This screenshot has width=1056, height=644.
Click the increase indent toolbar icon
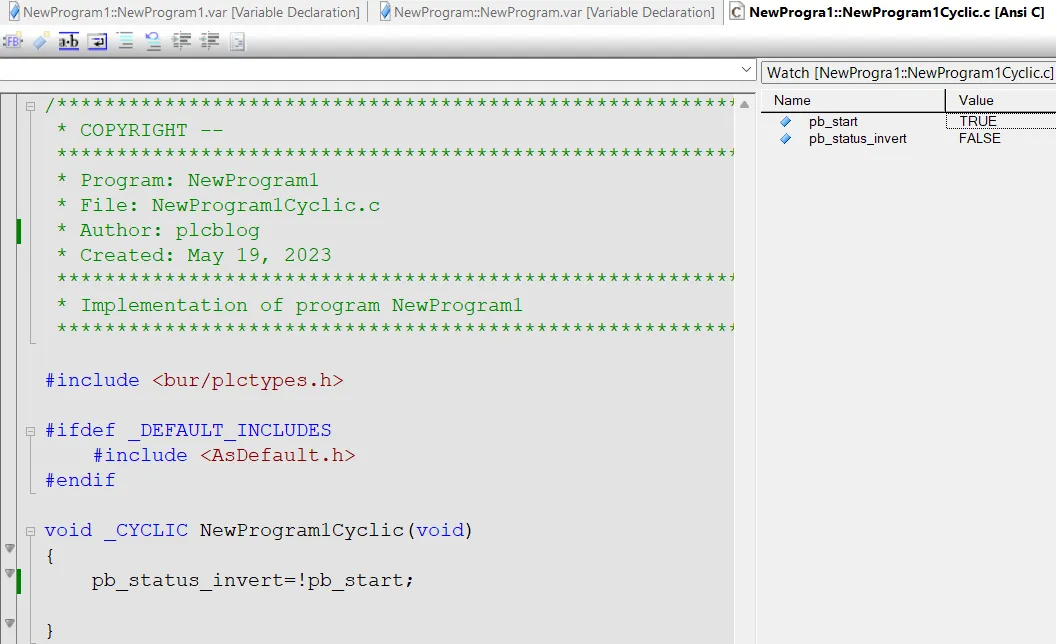pos(182,42)
